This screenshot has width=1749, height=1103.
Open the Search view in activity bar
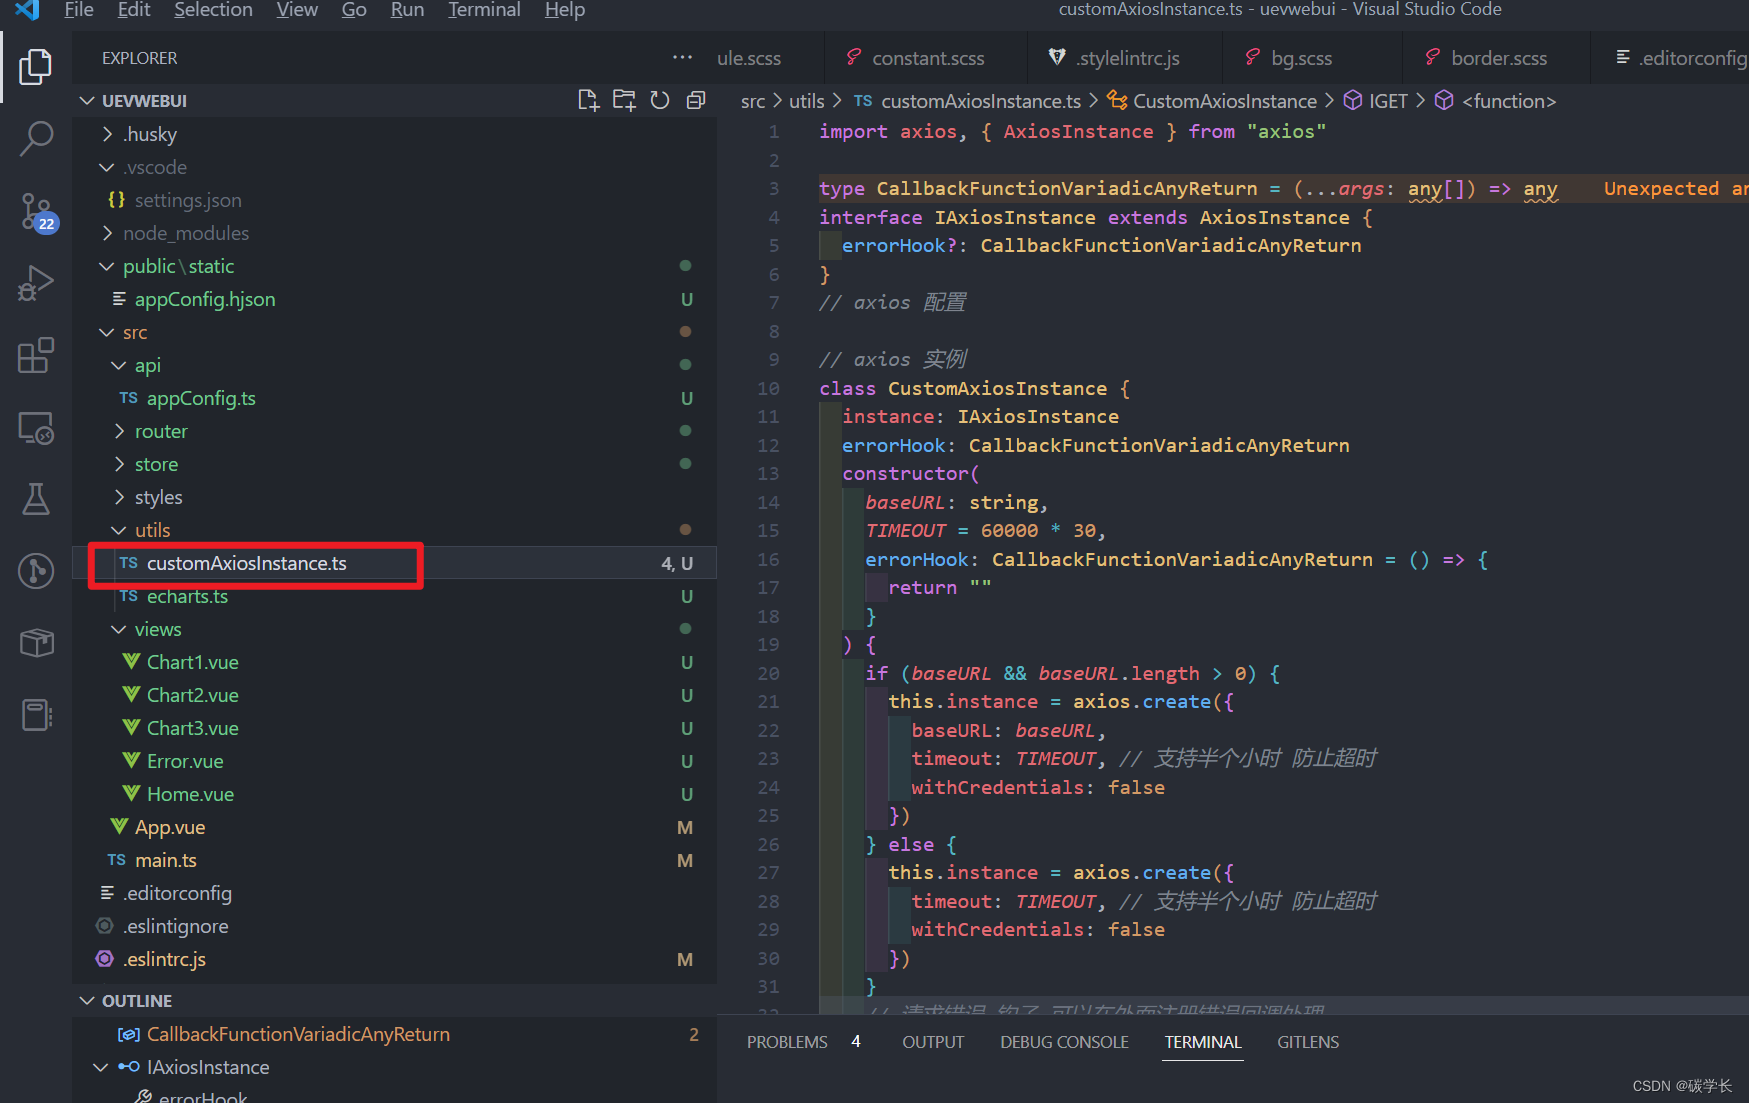pyautogui.click(x=36, y=139)
